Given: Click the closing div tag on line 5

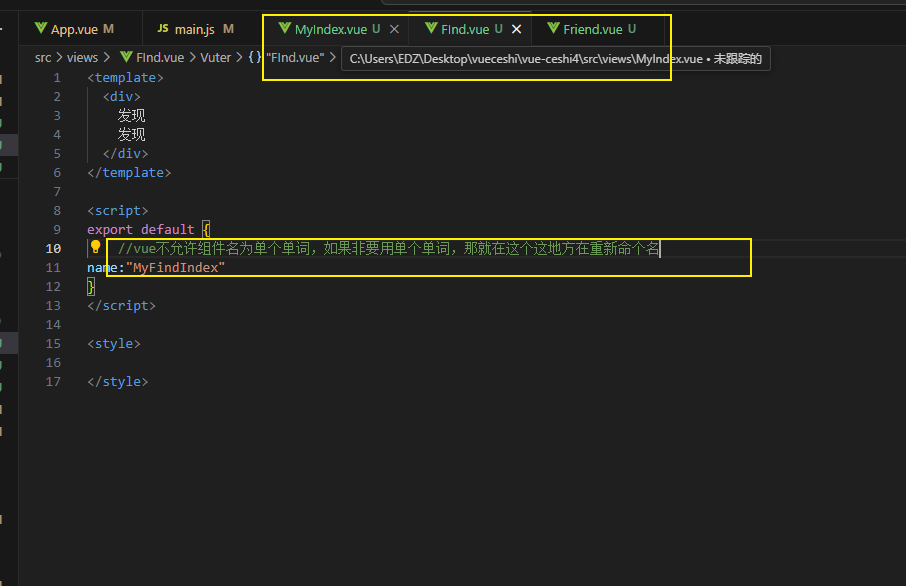Looking at the screenshot, I should pyautogui.click(x=125, y=154).
